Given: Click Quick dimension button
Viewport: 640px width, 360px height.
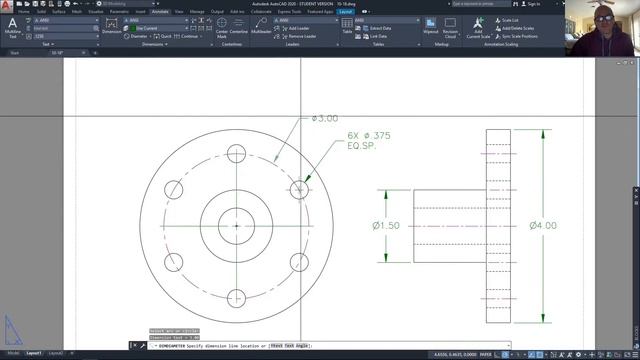Looking at the screenshot, I should (162, 36).
